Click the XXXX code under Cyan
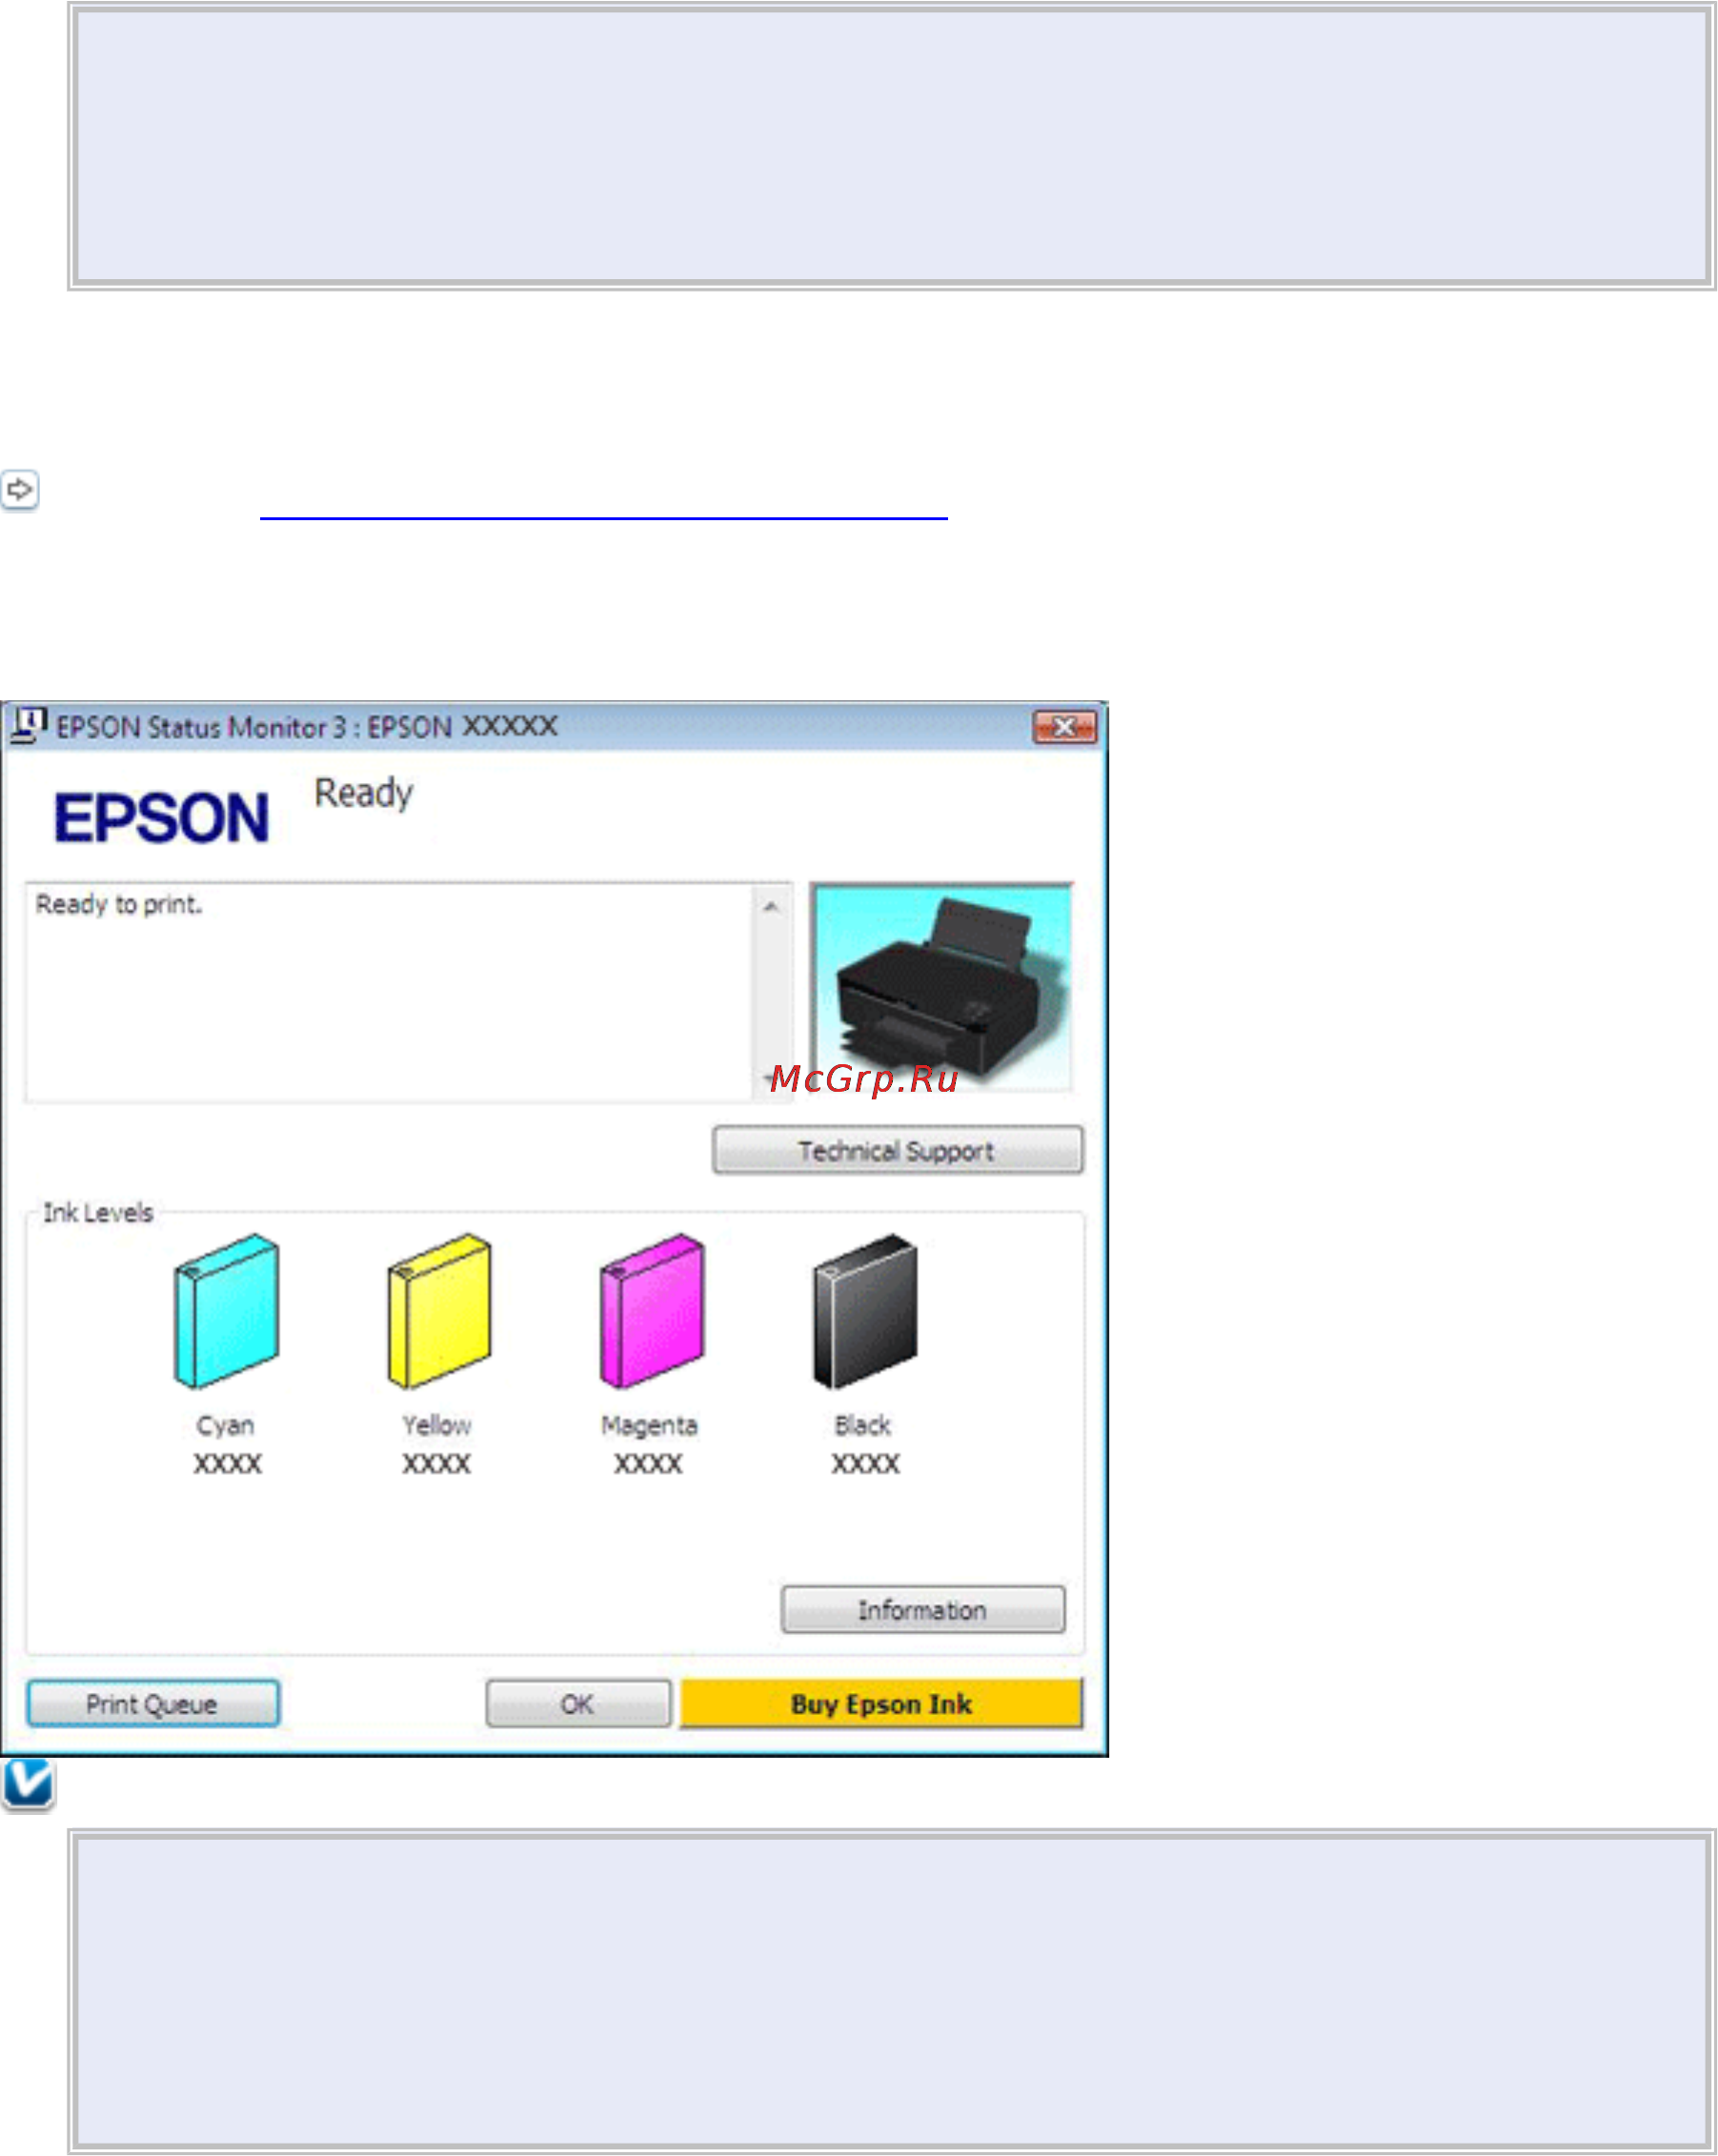Viewport: 1718px width, 2156px height. 227,1464
